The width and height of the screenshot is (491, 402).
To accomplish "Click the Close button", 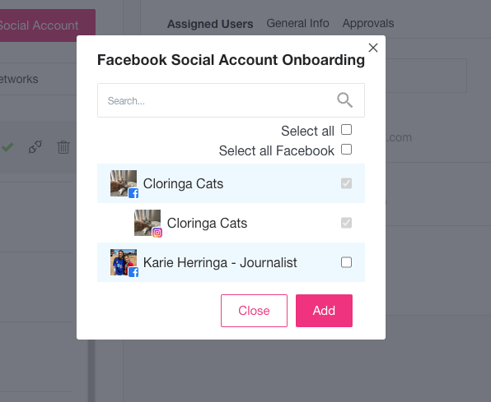I will tap(254, 311).
